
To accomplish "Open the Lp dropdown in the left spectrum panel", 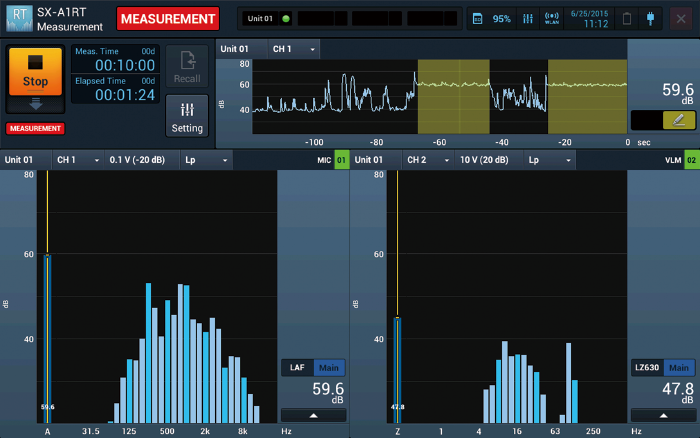I will (206, 160).
